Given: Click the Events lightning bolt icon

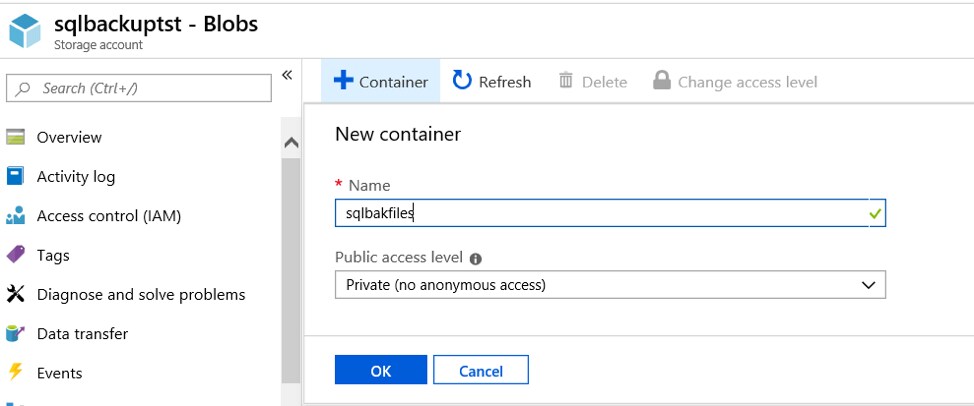Looking at the screenshot, I should pos(15,373).
